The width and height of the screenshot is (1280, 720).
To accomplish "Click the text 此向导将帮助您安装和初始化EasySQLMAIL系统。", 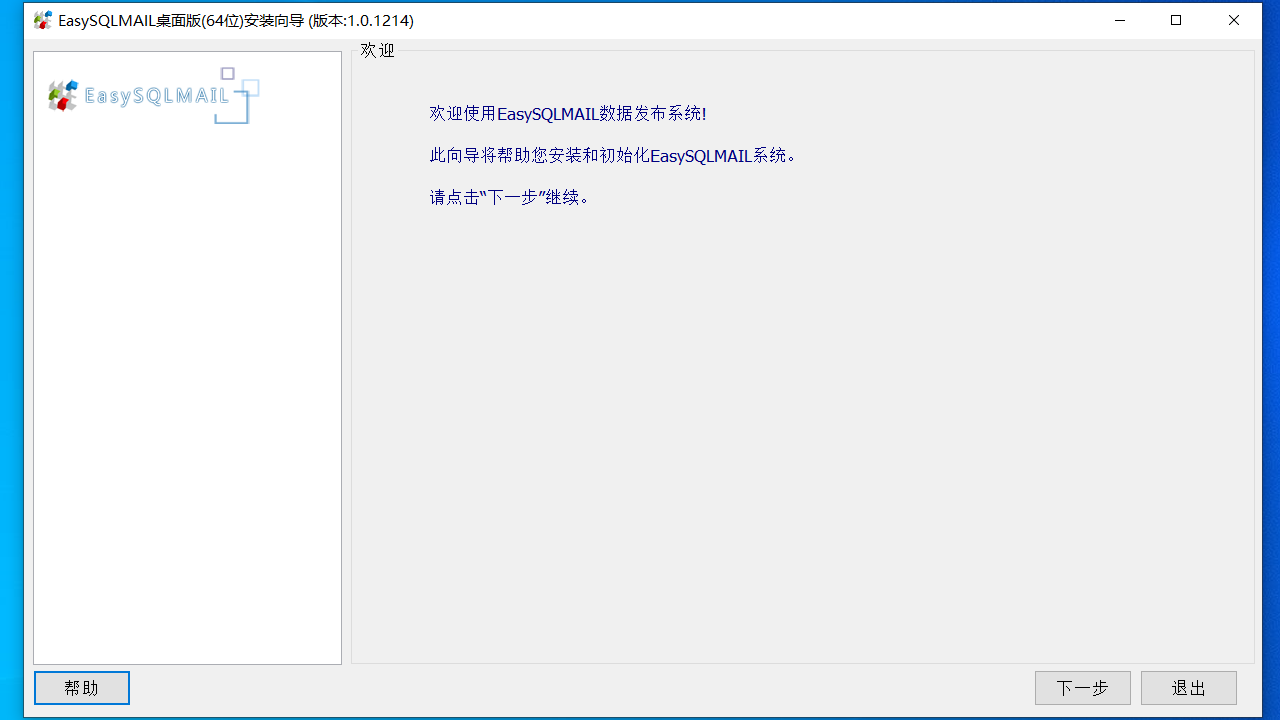I will point(613,156).
